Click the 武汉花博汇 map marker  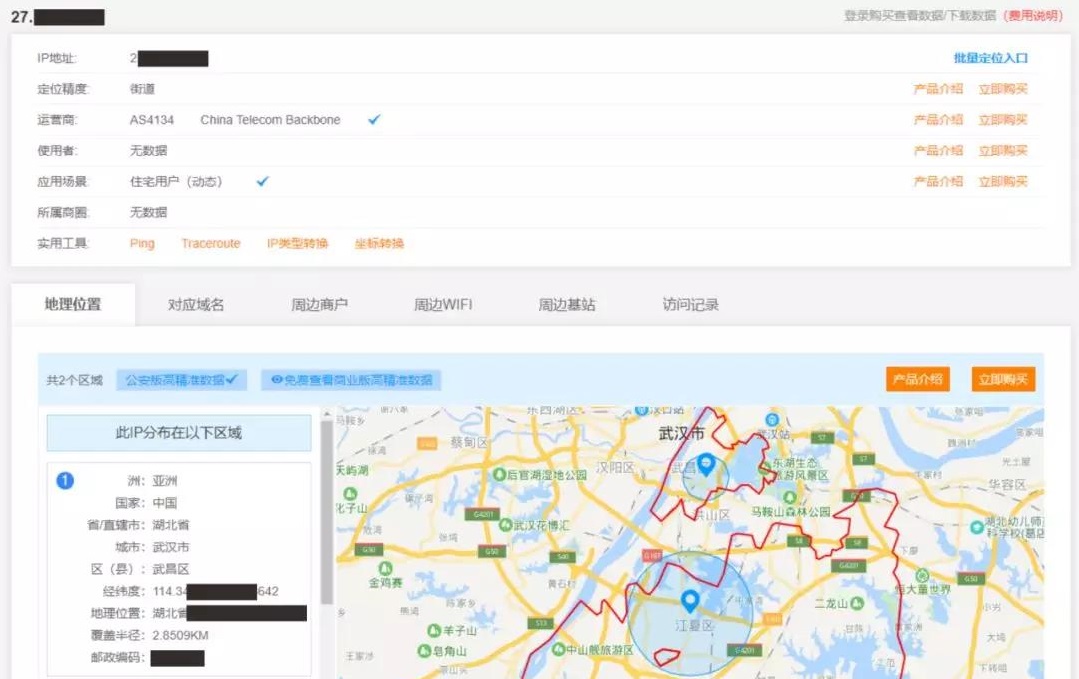[506, 525]
